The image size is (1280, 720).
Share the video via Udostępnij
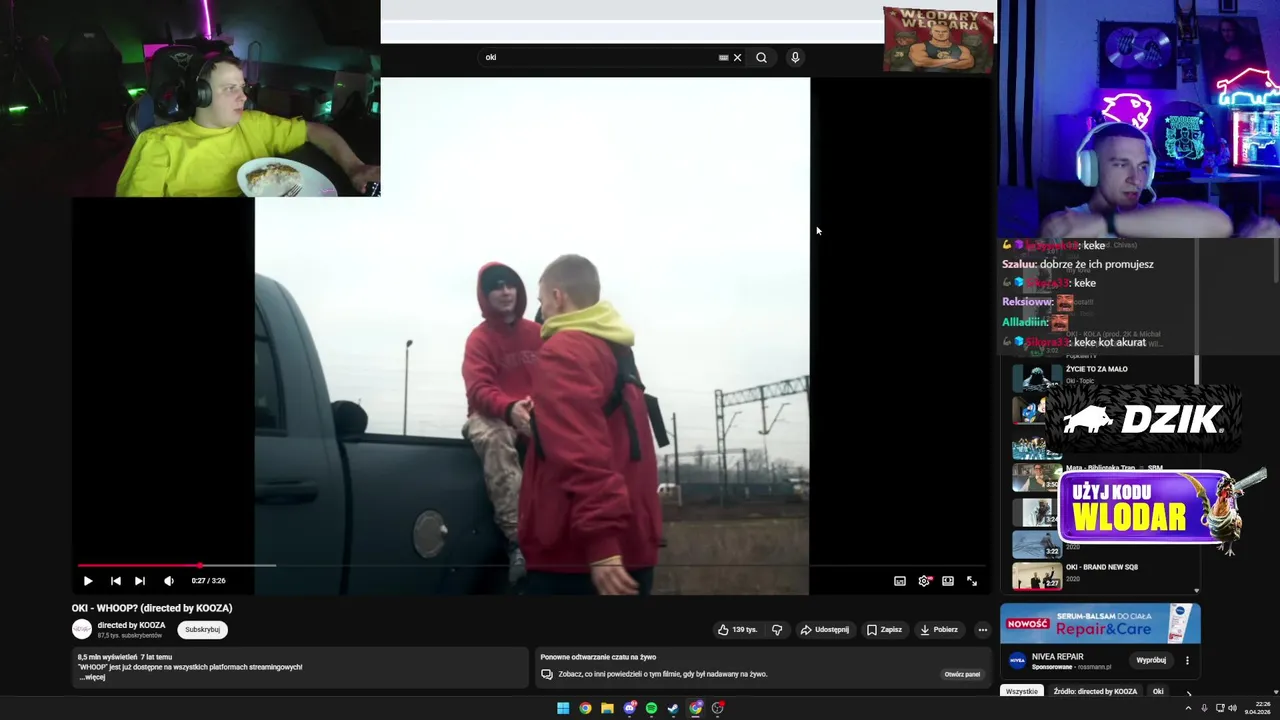pos(824,630)
